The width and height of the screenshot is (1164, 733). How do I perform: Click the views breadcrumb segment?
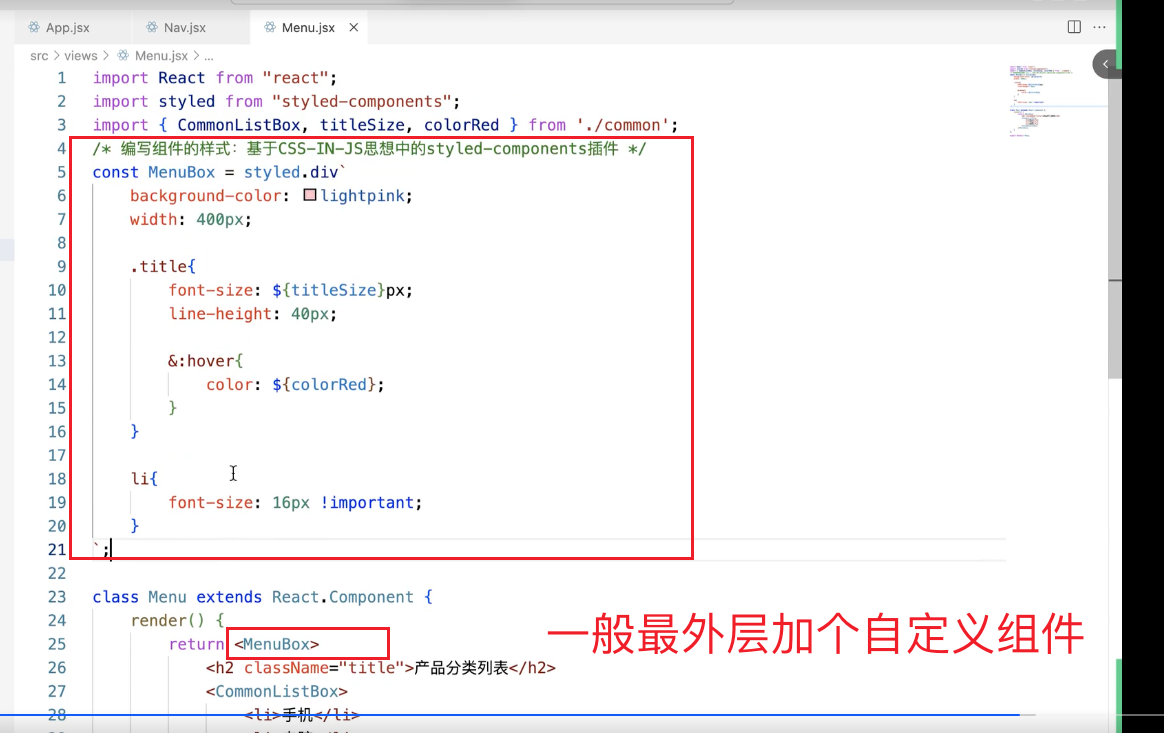80,56
